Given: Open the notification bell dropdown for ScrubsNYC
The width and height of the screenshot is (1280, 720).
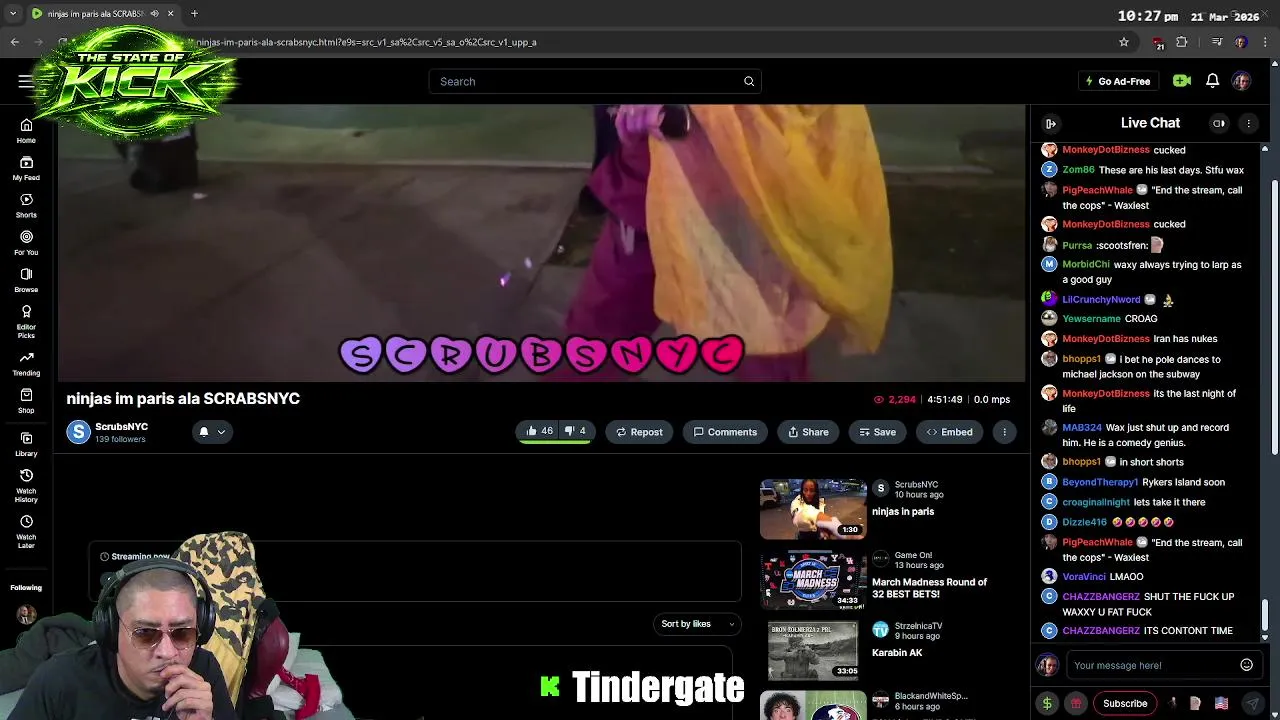Looking at the screenshot, I should pos(212,432).
